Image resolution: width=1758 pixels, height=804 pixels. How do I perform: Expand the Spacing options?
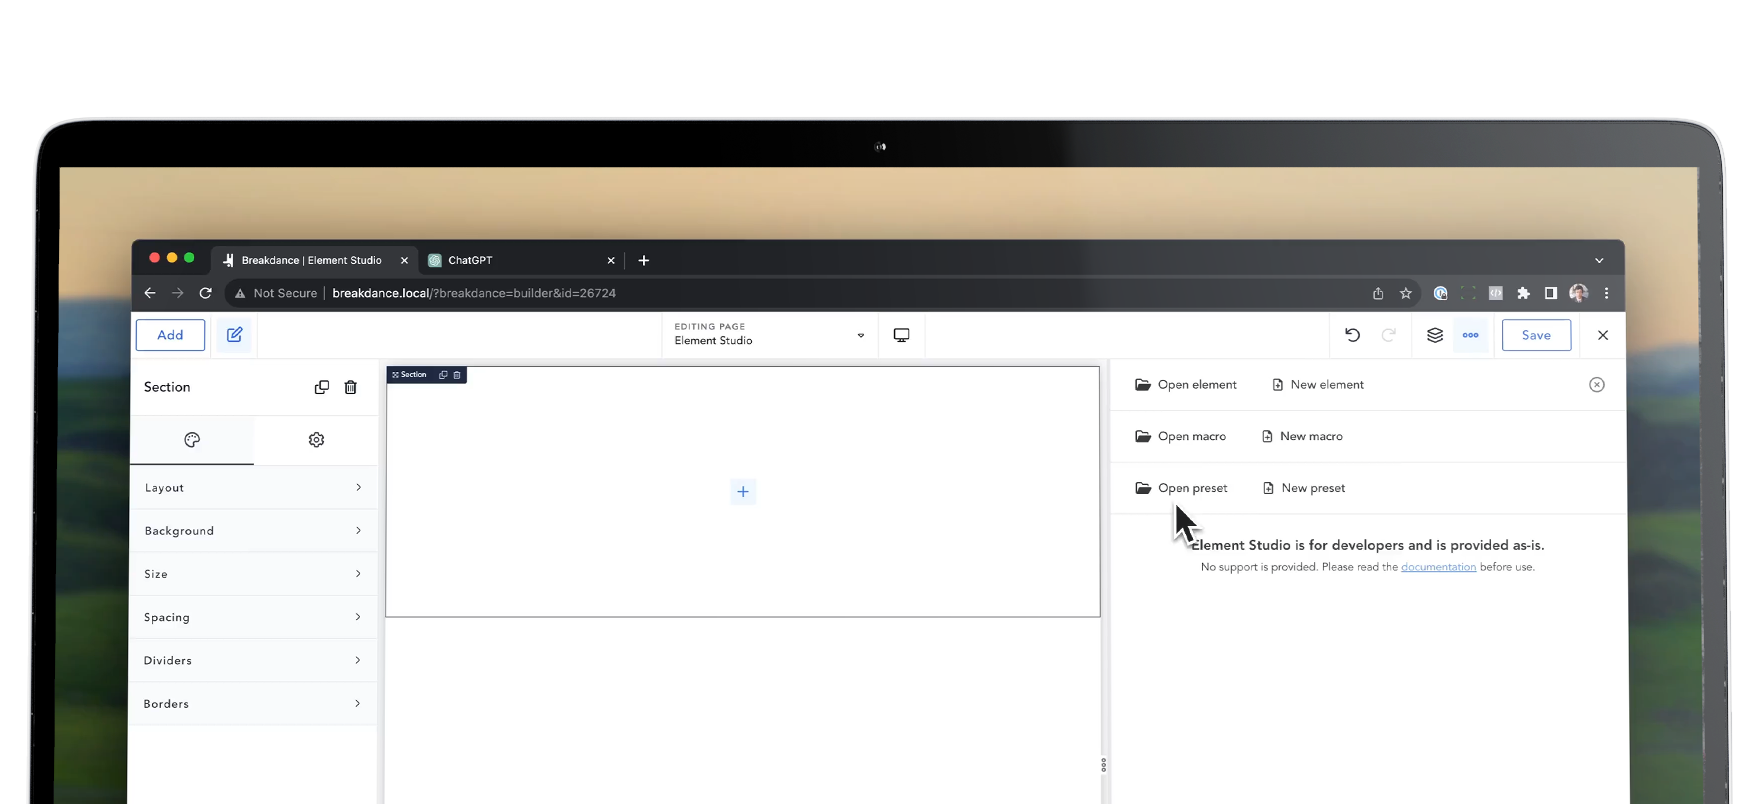253,617
